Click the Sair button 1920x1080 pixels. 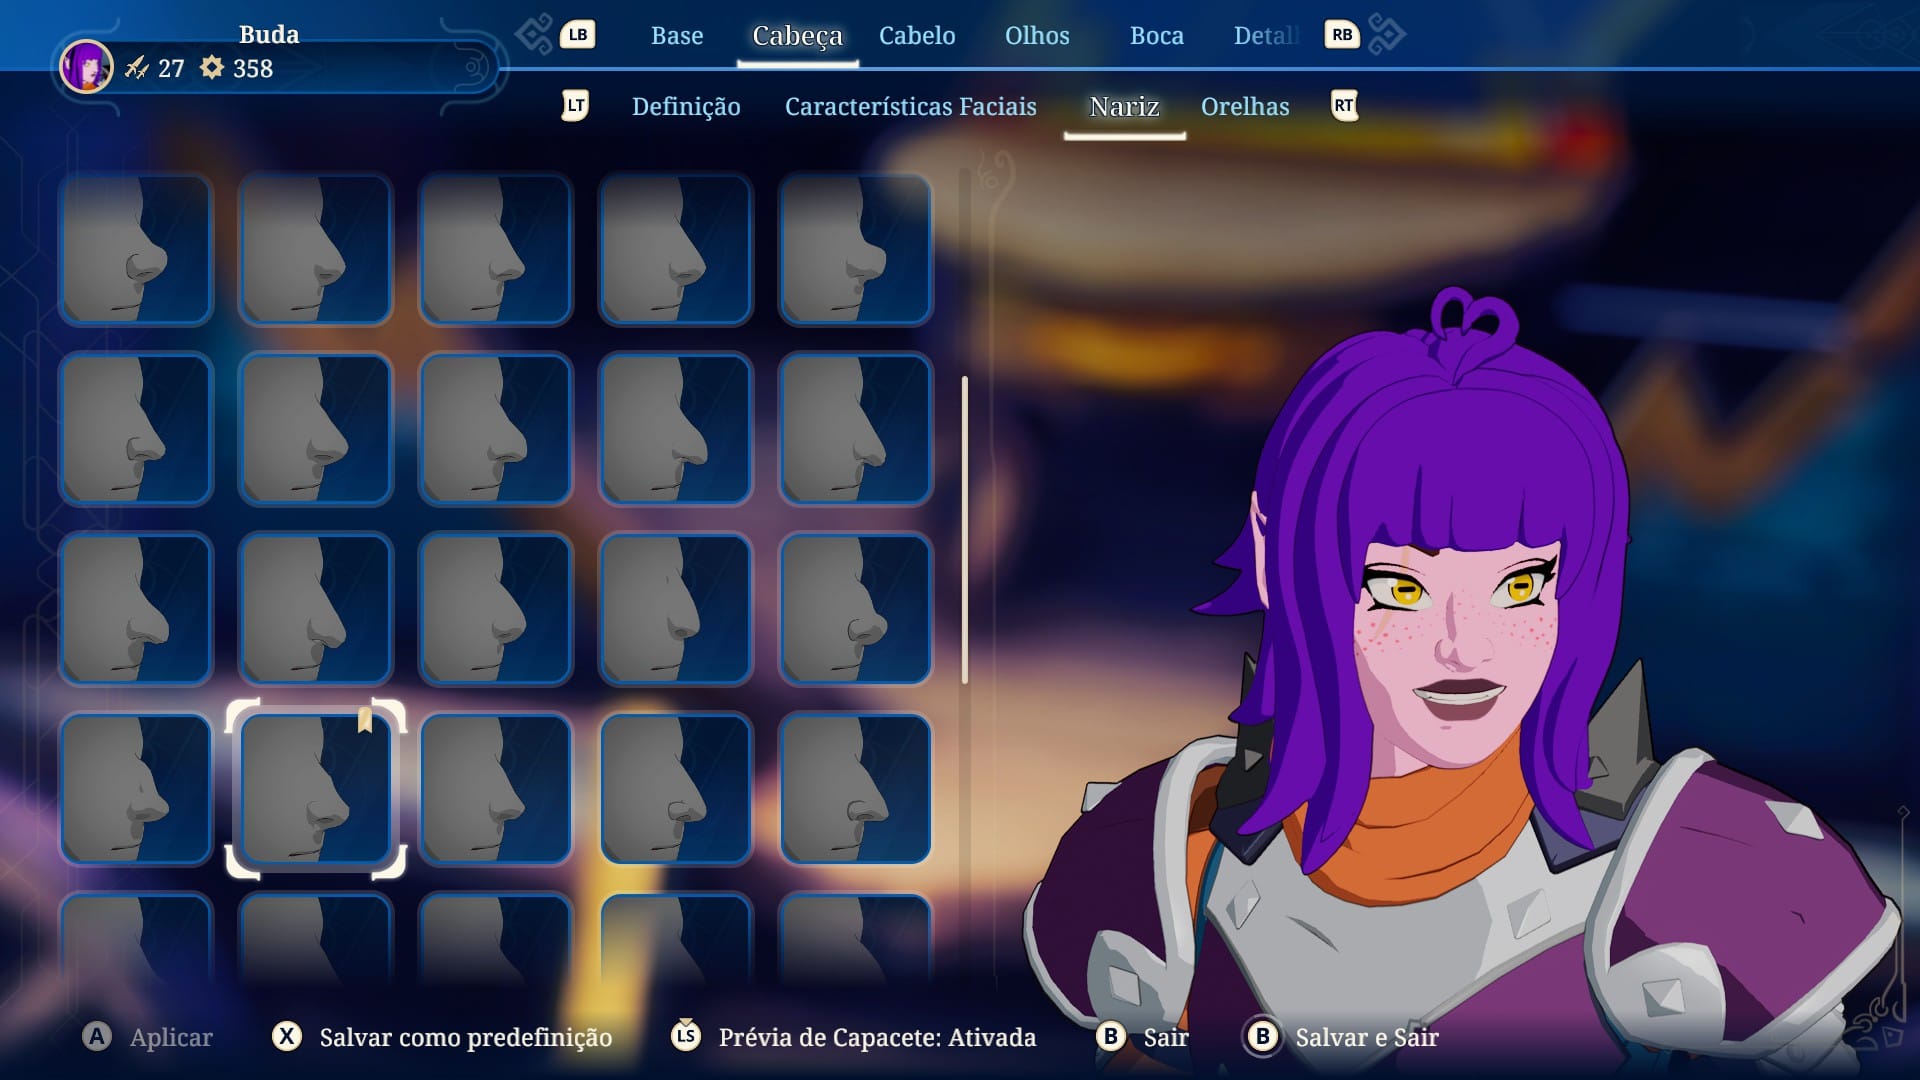pyautogui.click(x=1165, y=1037)
